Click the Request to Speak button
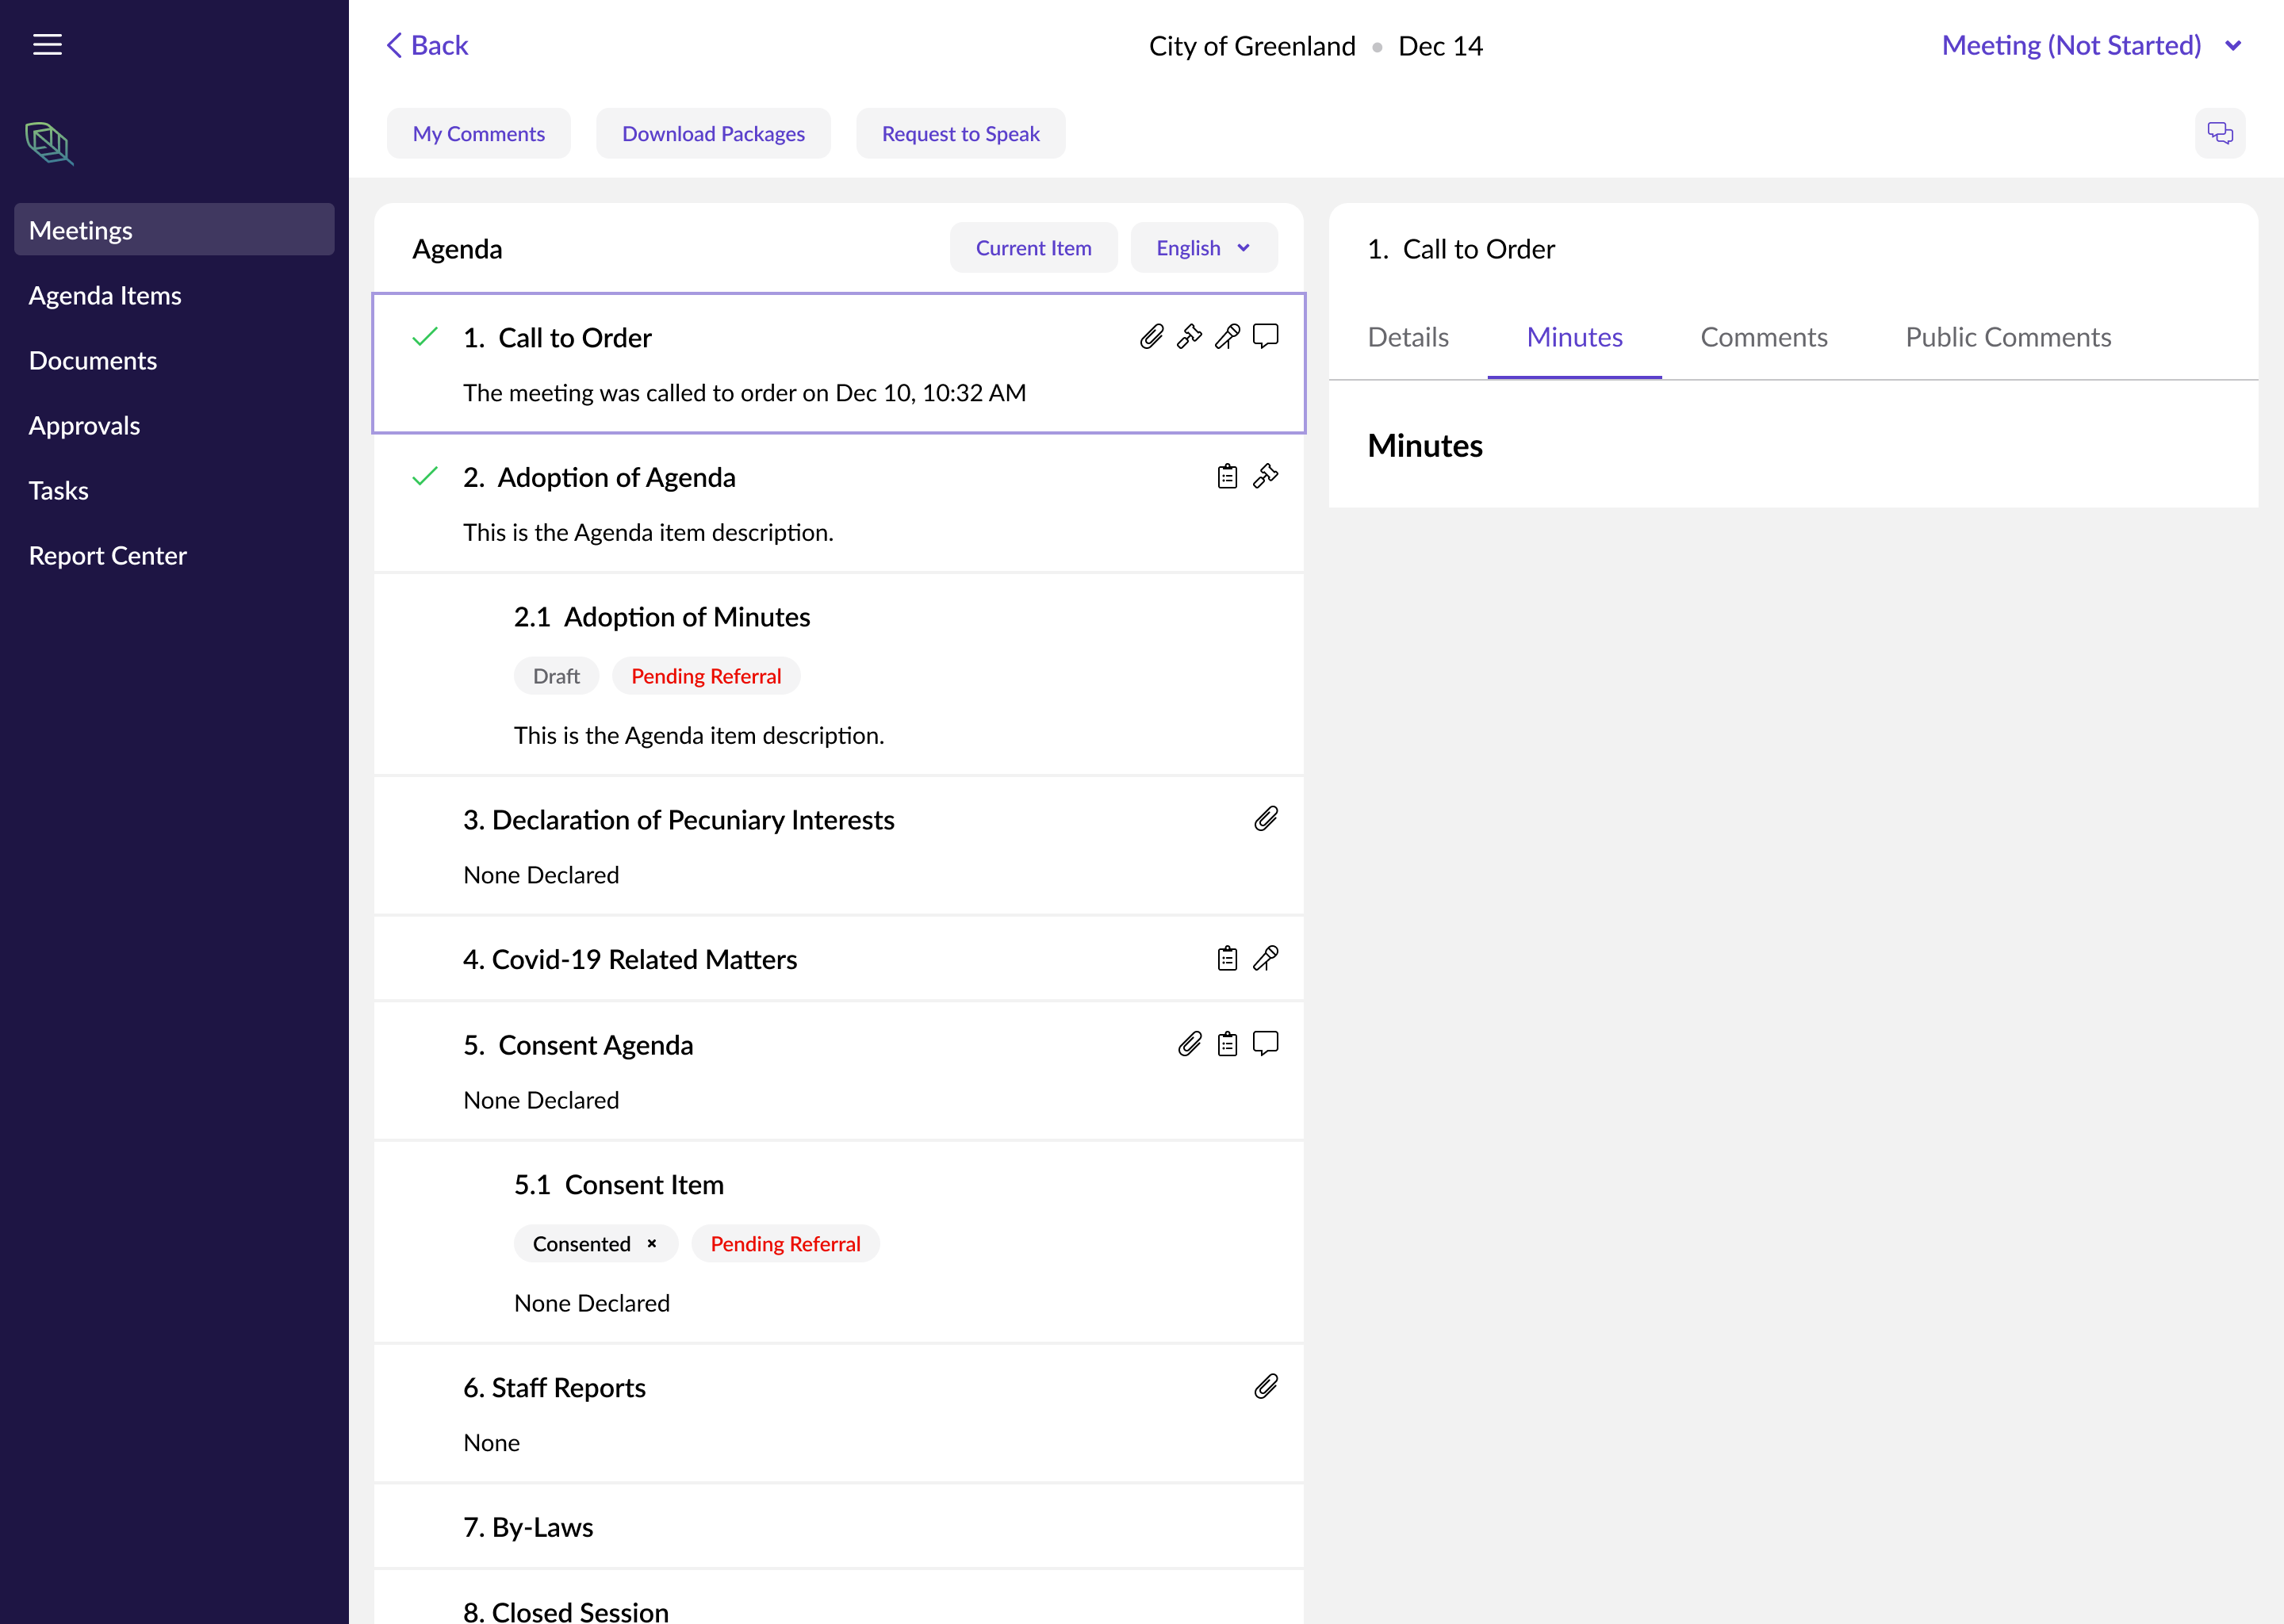Viewport: 2284px width, 1624px height. click(x=961, y=133)
